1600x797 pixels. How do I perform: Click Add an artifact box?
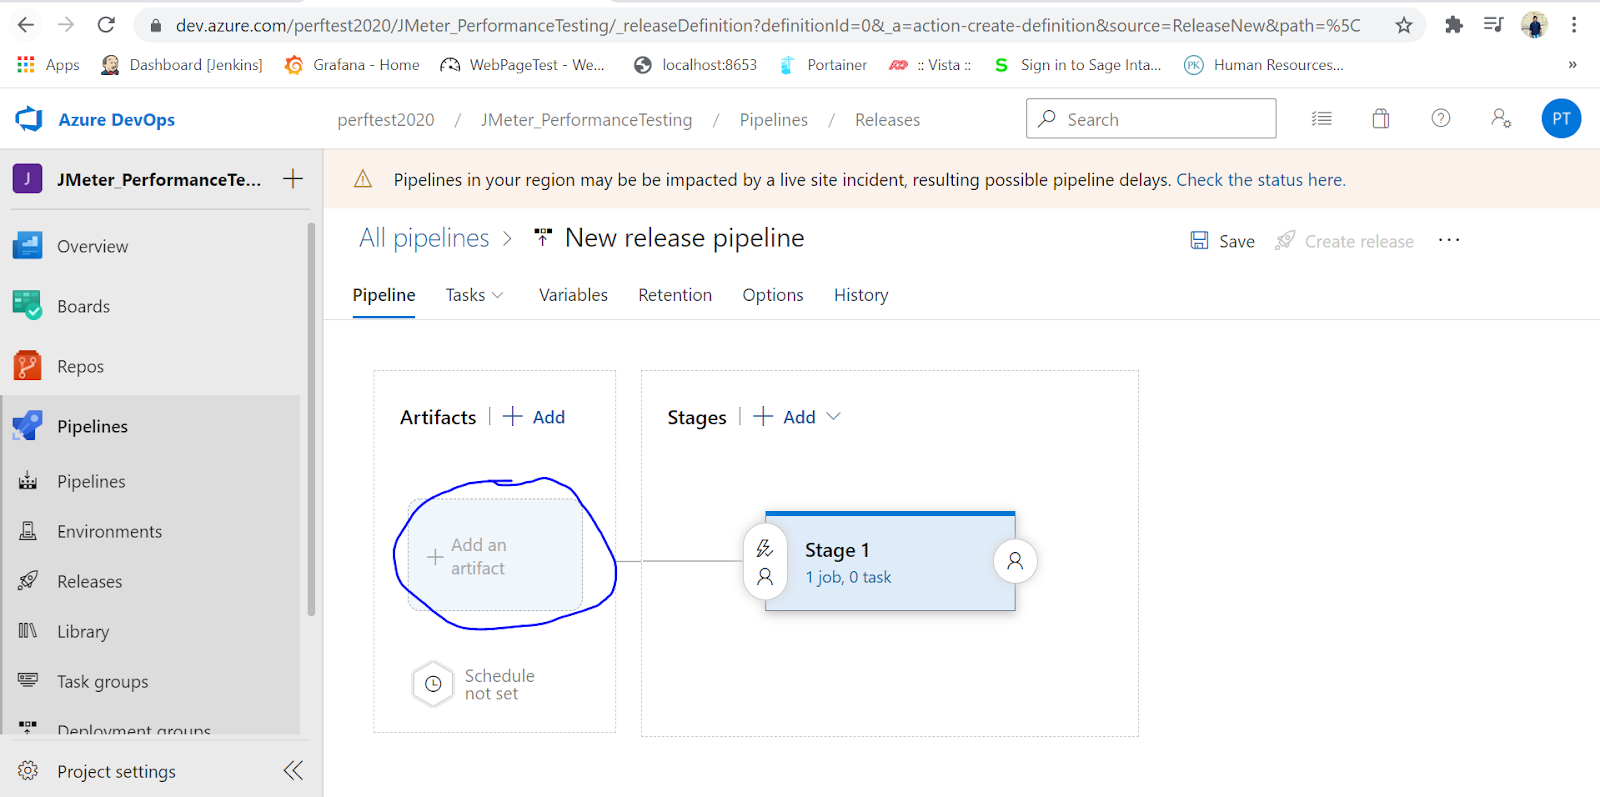pos(495,555)
